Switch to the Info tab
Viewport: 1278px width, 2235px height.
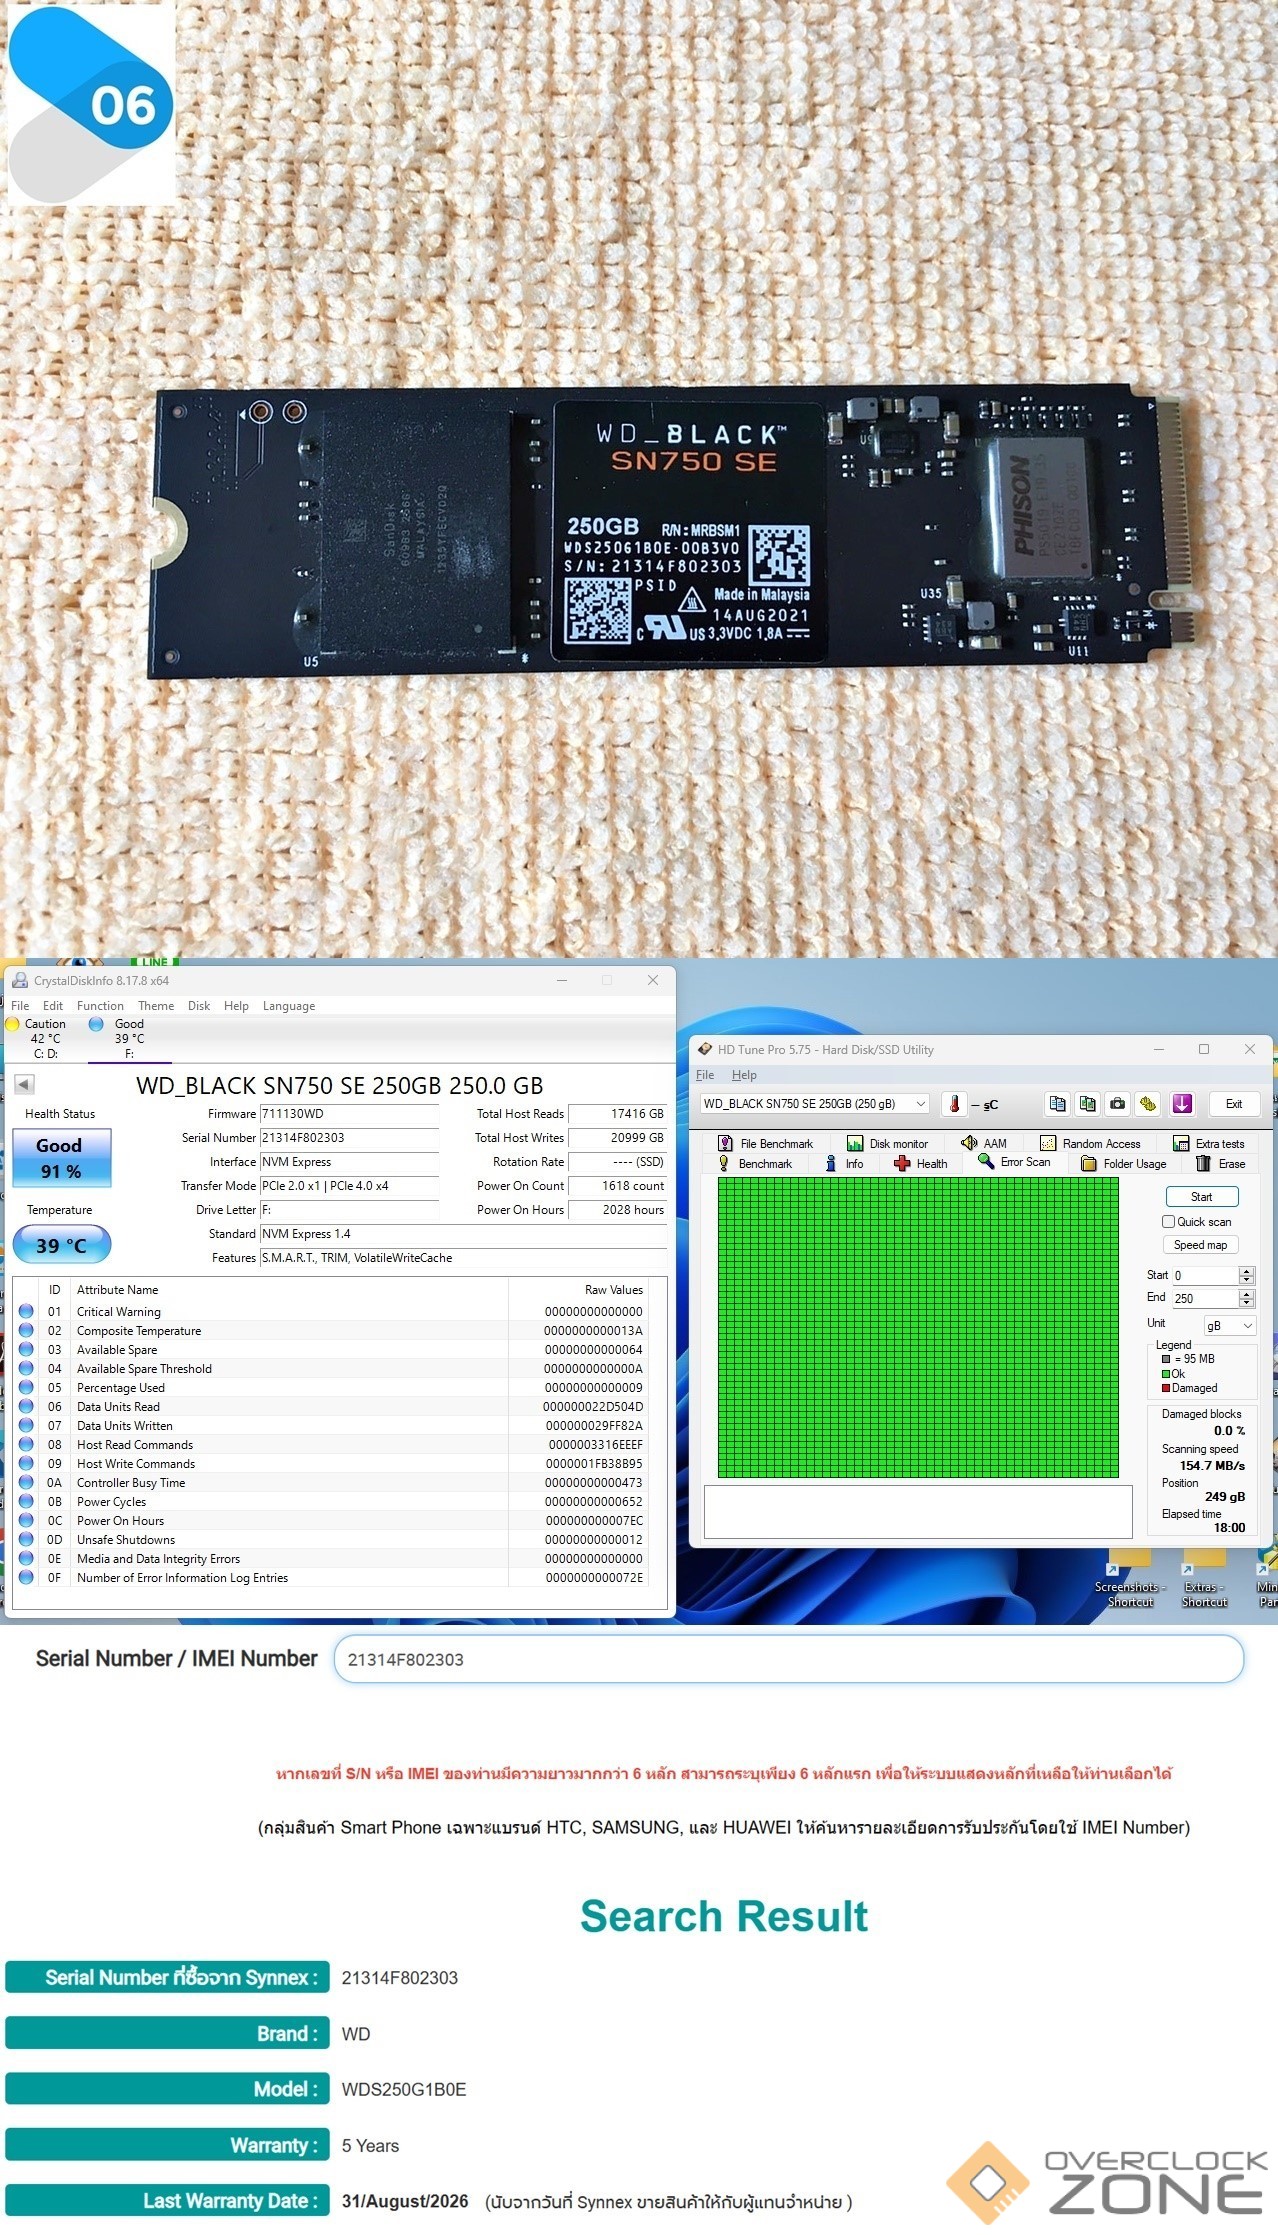844,1163
